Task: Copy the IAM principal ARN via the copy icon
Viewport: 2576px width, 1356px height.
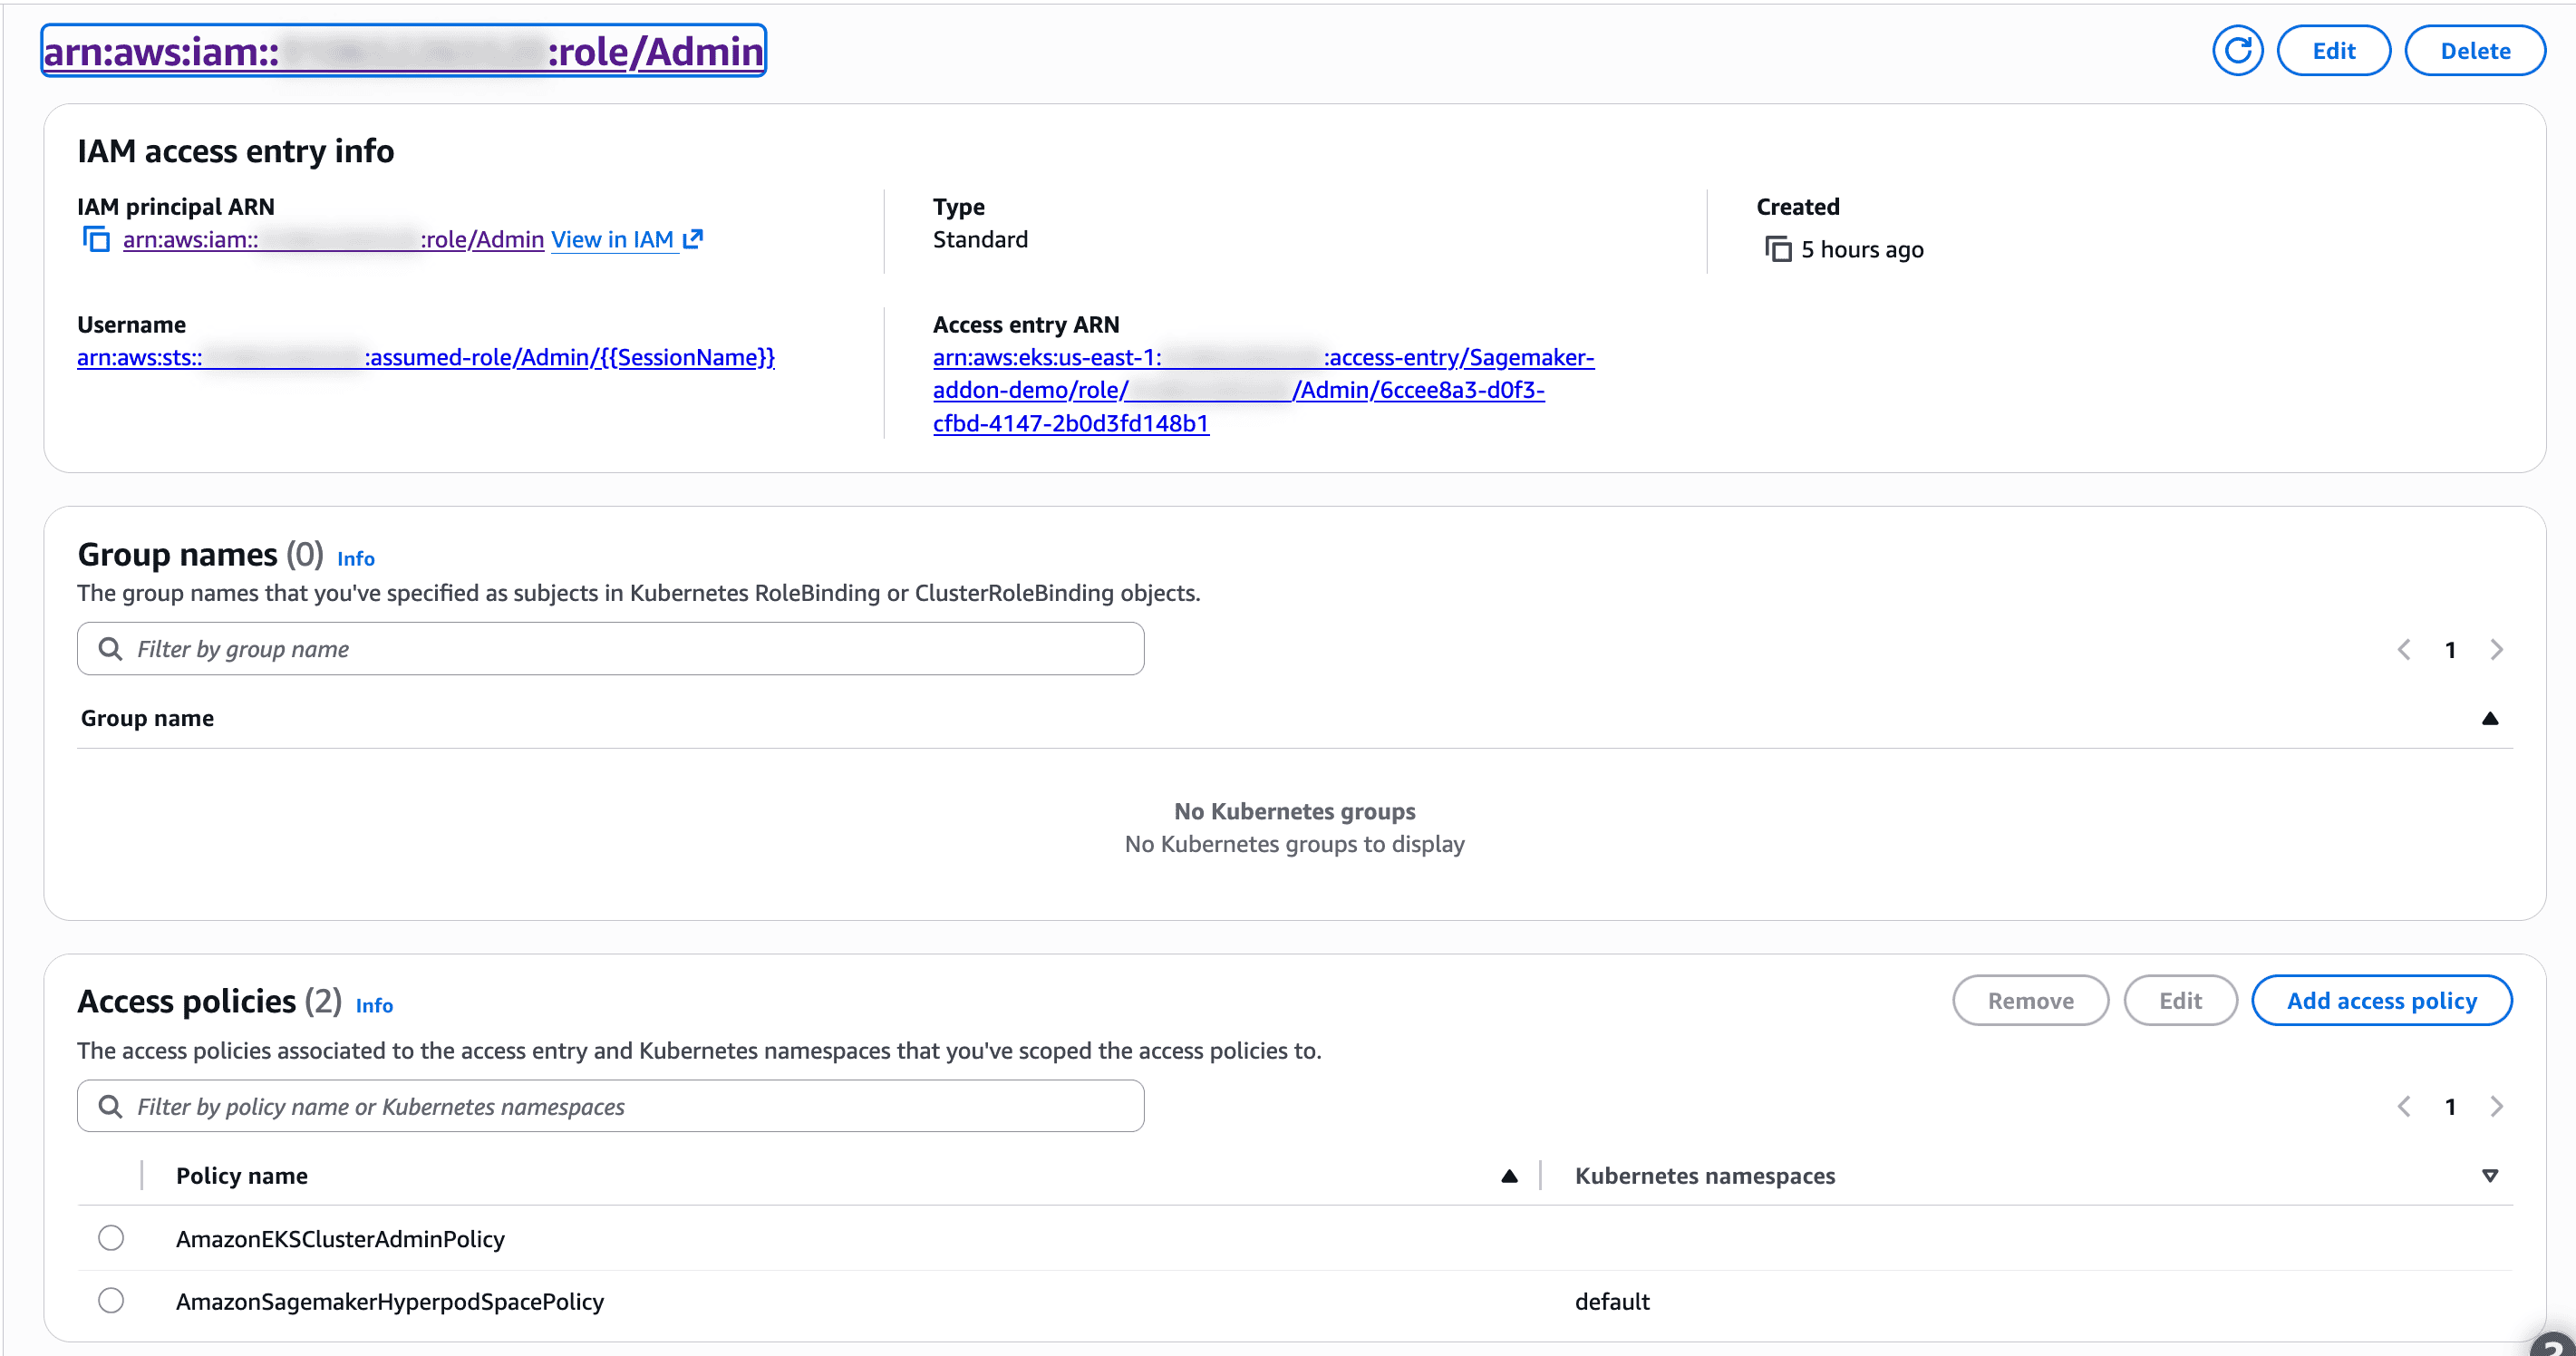Action: [96, 239]
